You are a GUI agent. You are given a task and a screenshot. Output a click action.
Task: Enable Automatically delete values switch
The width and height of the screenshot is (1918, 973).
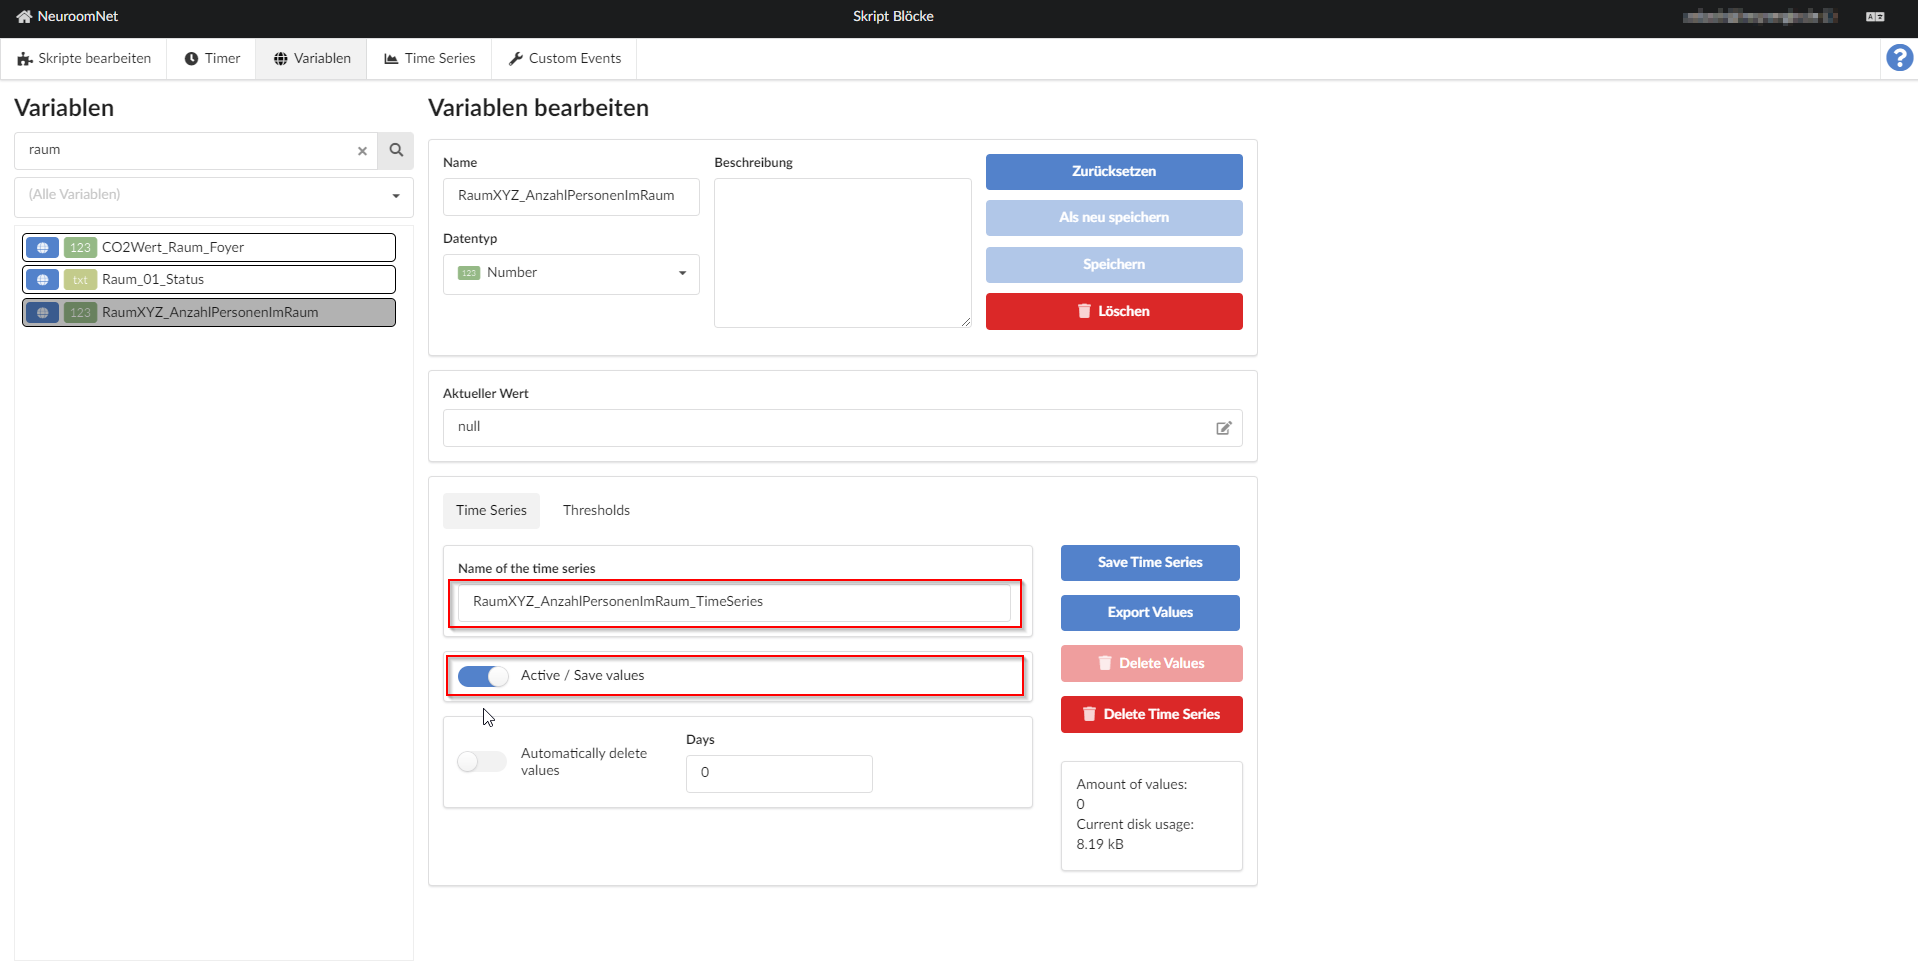click(x=482, y=762)
